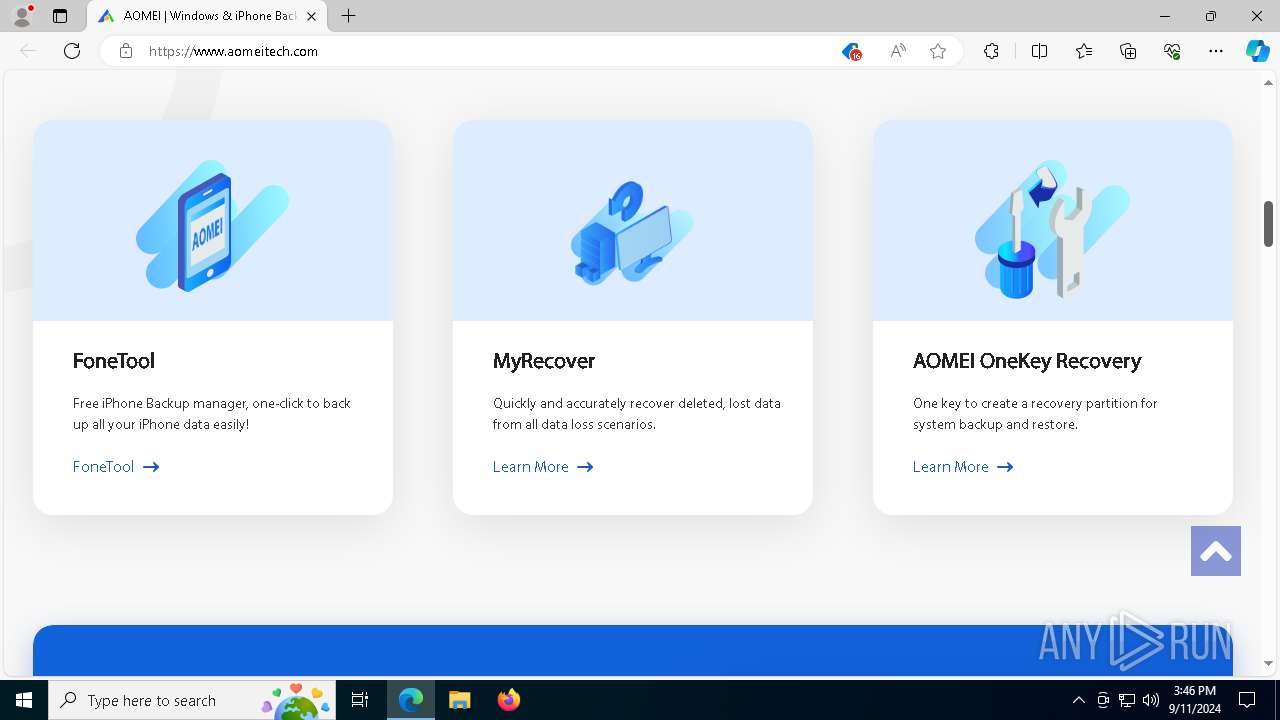This screenshot has width=1280, height=720.
Task: Select the AOMEI browser tab
Action: pyautogui.click(x=208, y=16)
